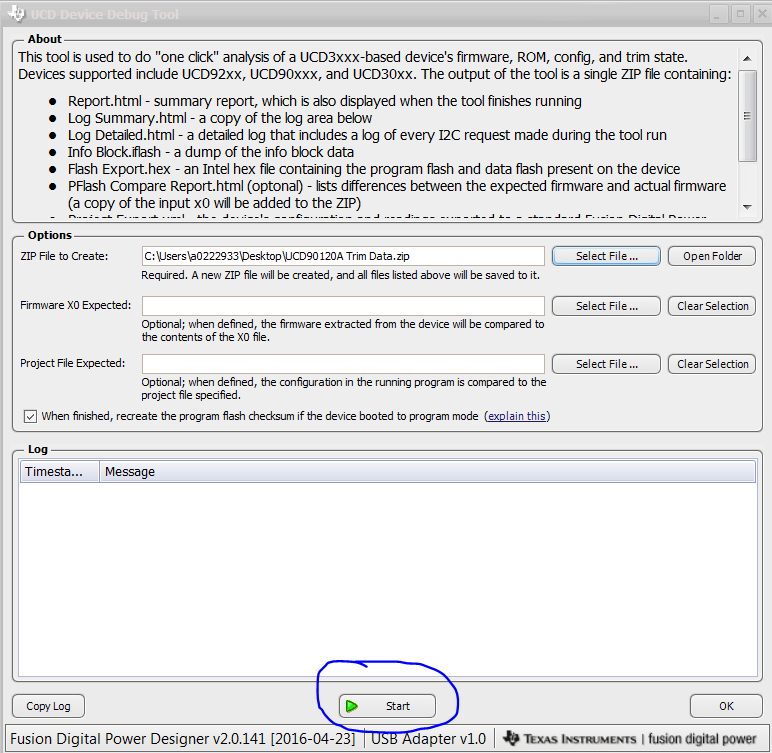Screen dimensions: 772x753
Task: Select File for Firmware X0 Expected
Action: coord(606,306)
